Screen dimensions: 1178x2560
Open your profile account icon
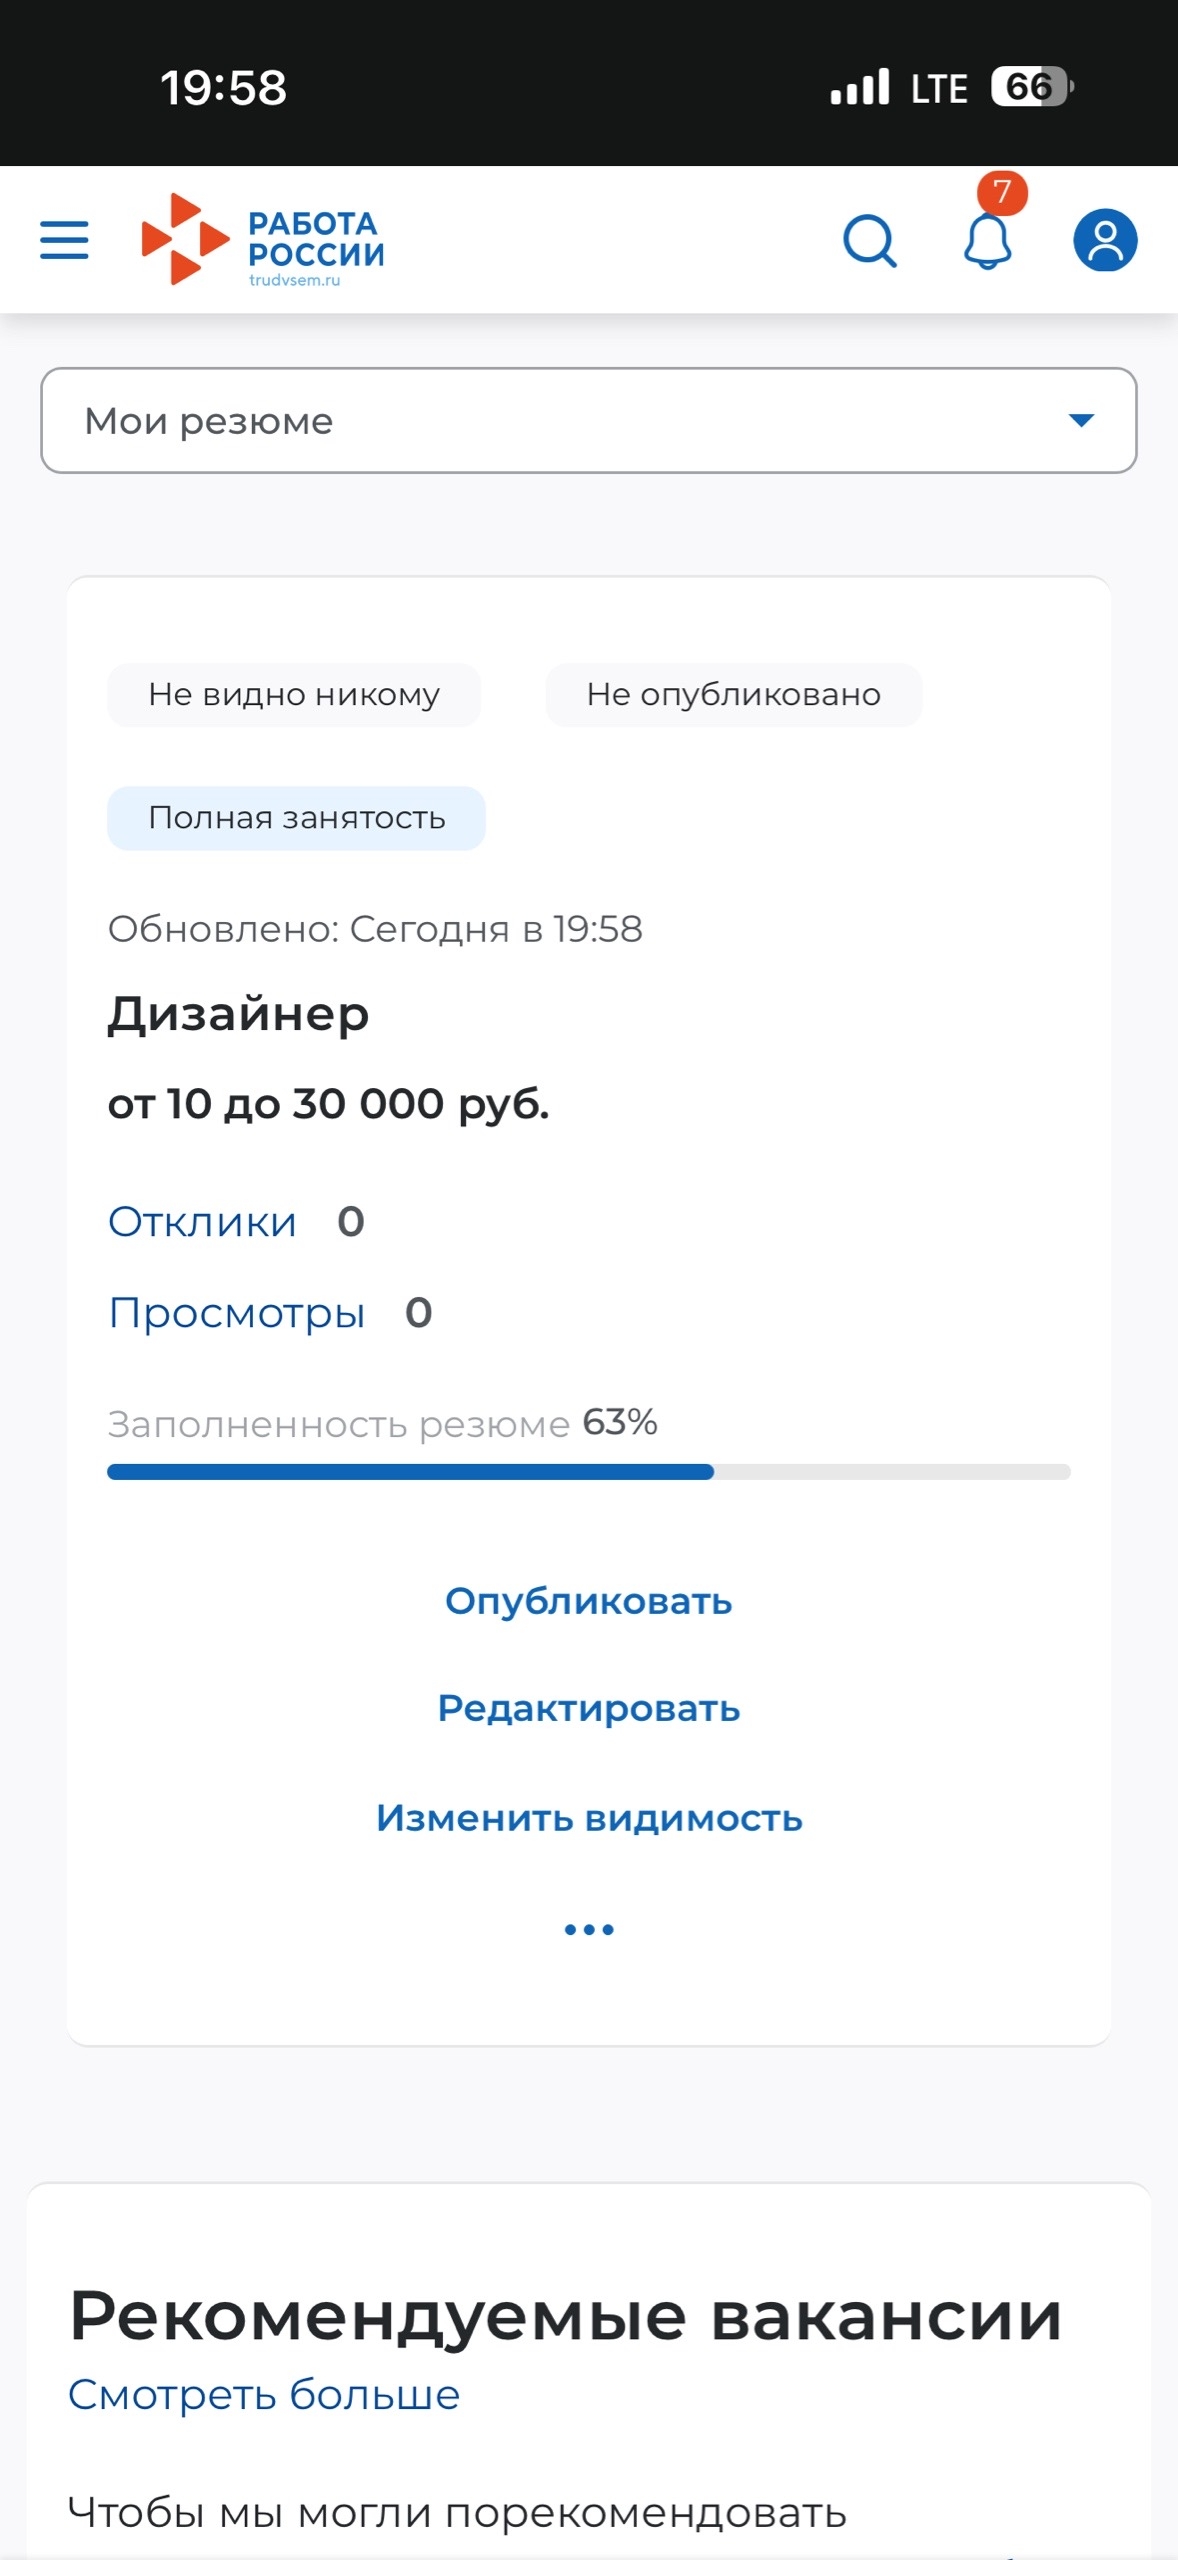click(1103, 240)
